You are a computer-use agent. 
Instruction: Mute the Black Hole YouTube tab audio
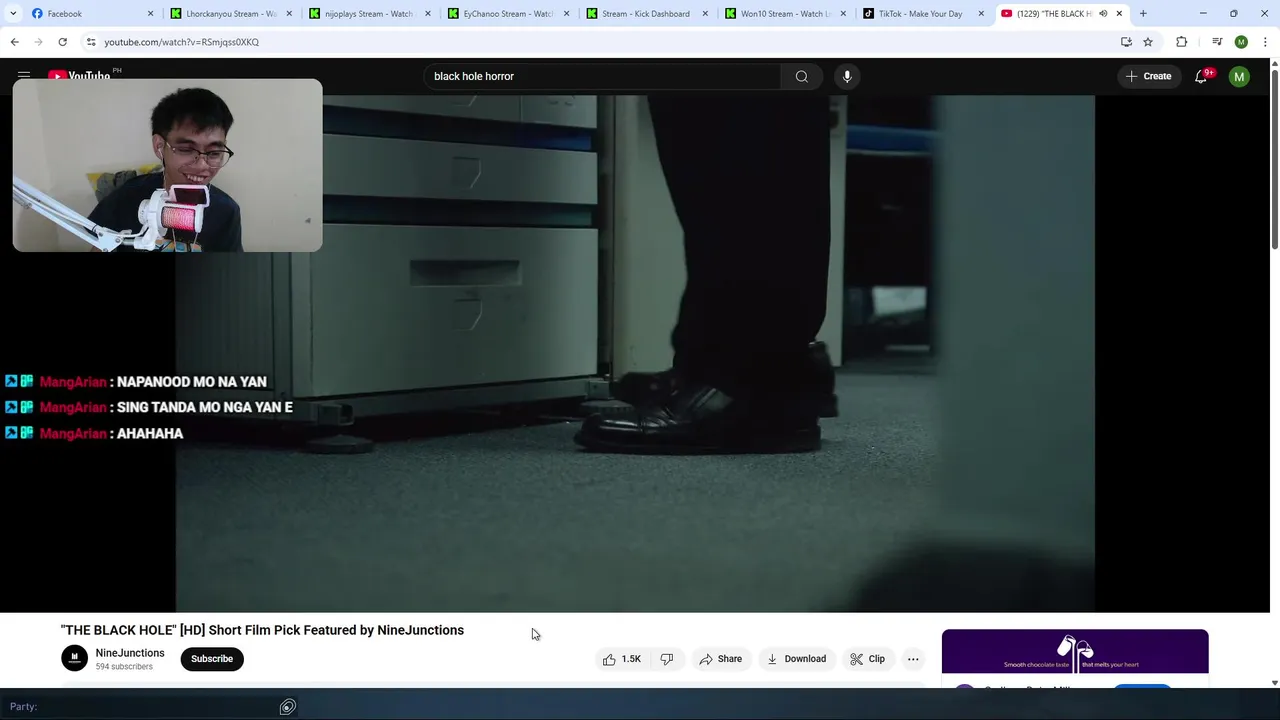[1103, 14]
